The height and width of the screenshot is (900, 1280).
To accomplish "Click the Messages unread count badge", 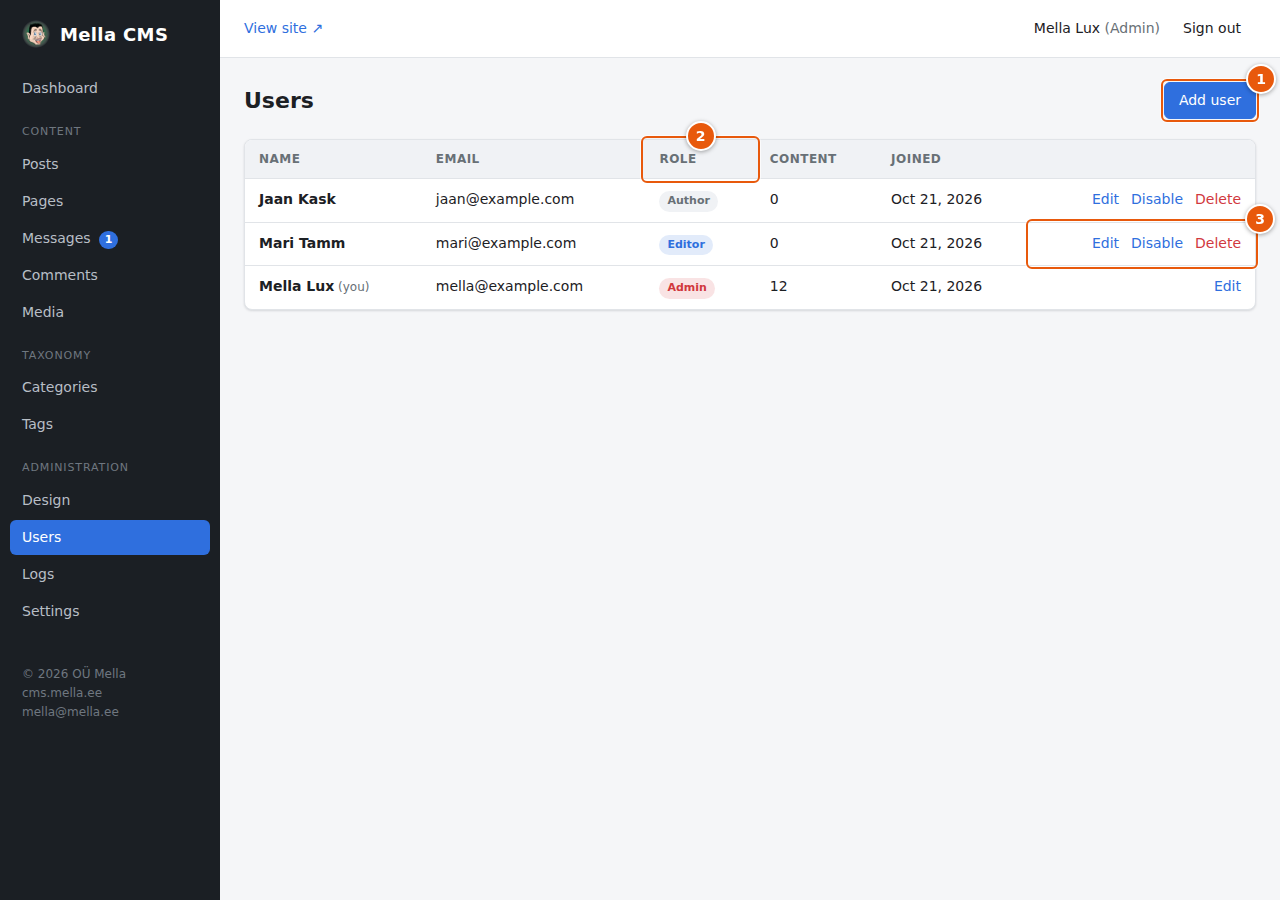I will point(108,239).
